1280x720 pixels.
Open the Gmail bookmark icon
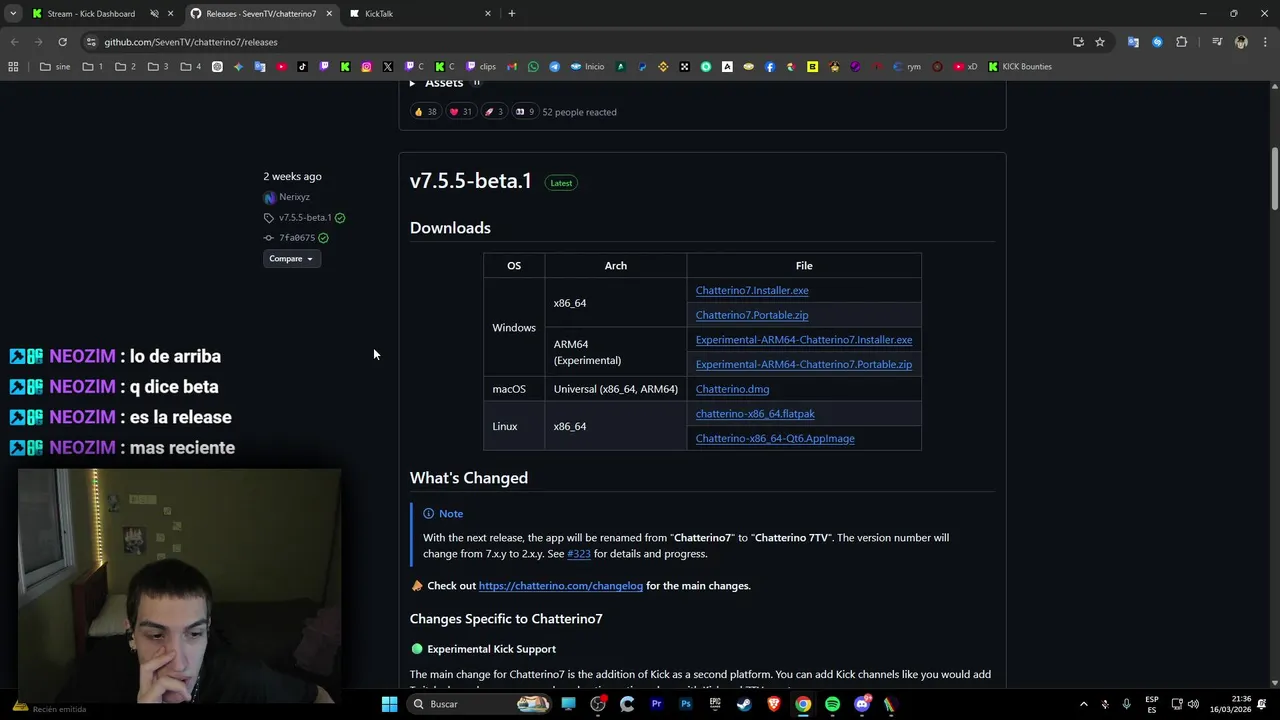pos(512,67)
